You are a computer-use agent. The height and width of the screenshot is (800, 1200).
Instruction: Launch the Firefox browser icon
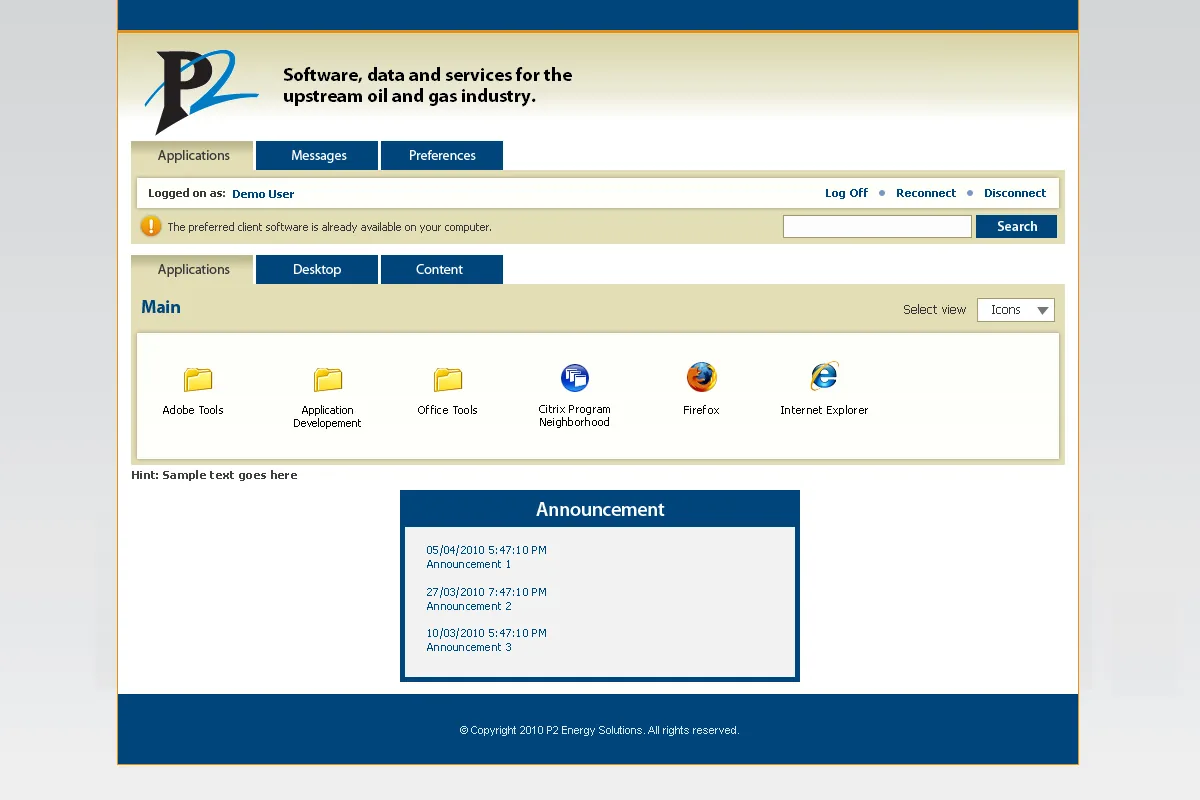(702, 377)
